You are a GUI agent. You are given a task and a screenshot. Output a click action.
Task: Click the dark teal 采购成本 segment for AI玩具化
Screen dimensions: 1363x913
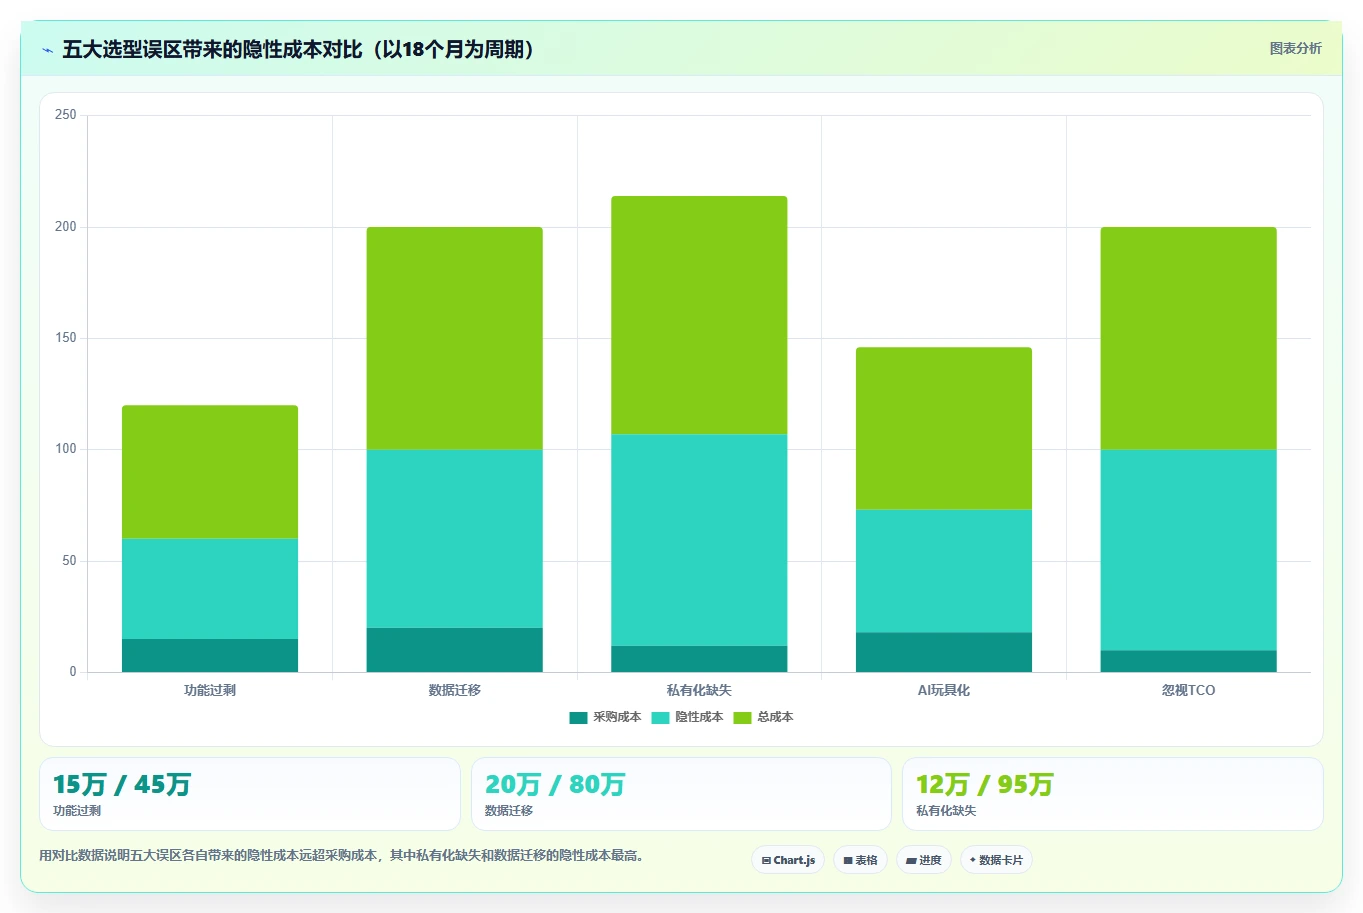pyautogui.click(x=944, y=652)
